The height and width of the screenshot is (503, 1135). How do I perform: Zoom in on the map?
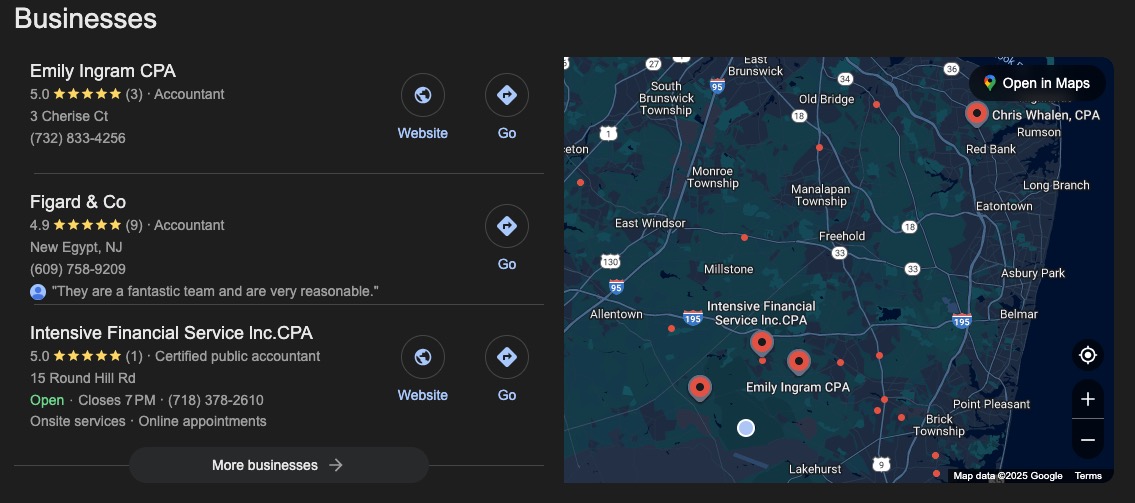click(x=1088, y=399)
